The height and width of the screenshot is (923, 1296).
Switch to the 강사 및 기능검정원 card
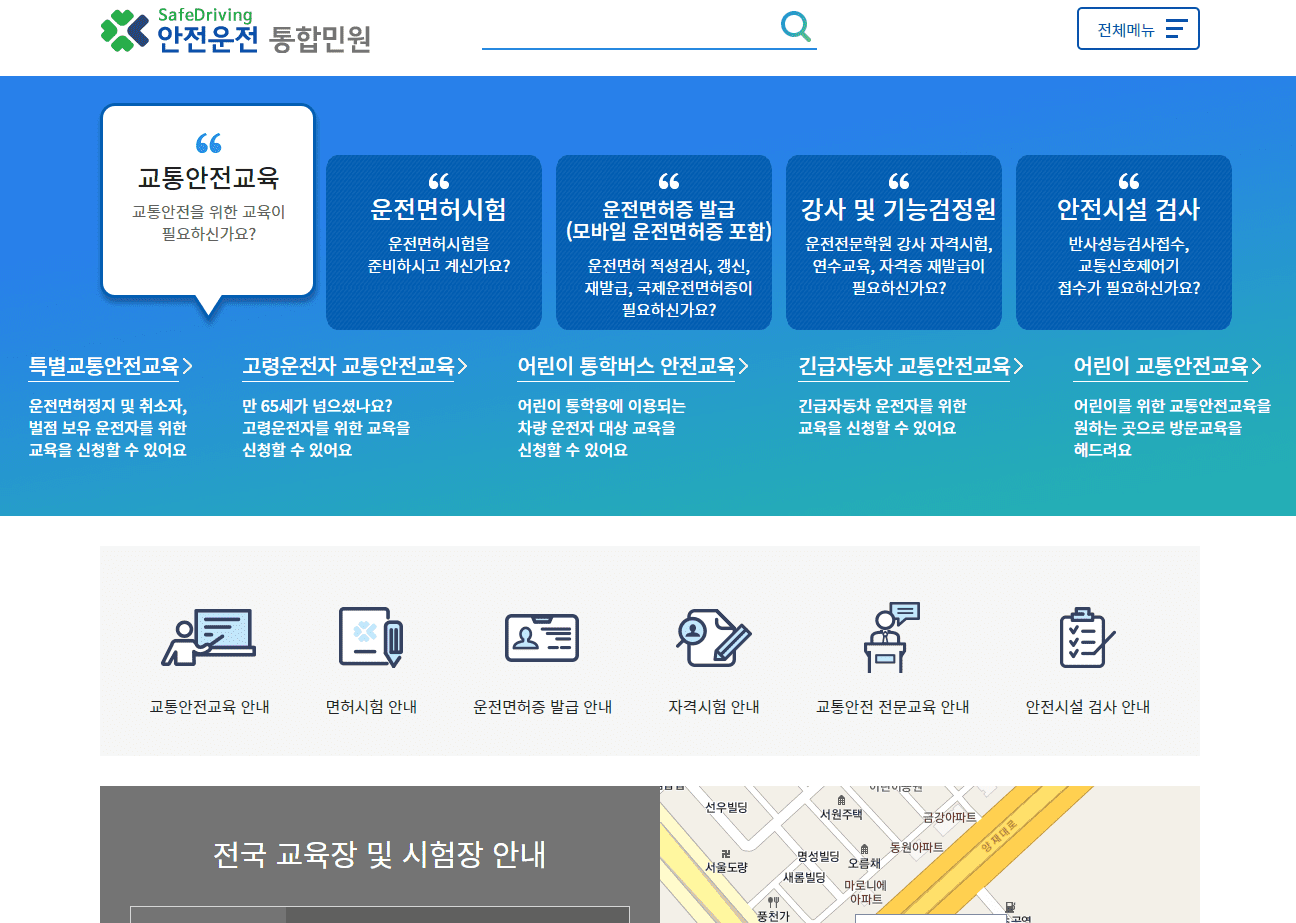(893, 242)
